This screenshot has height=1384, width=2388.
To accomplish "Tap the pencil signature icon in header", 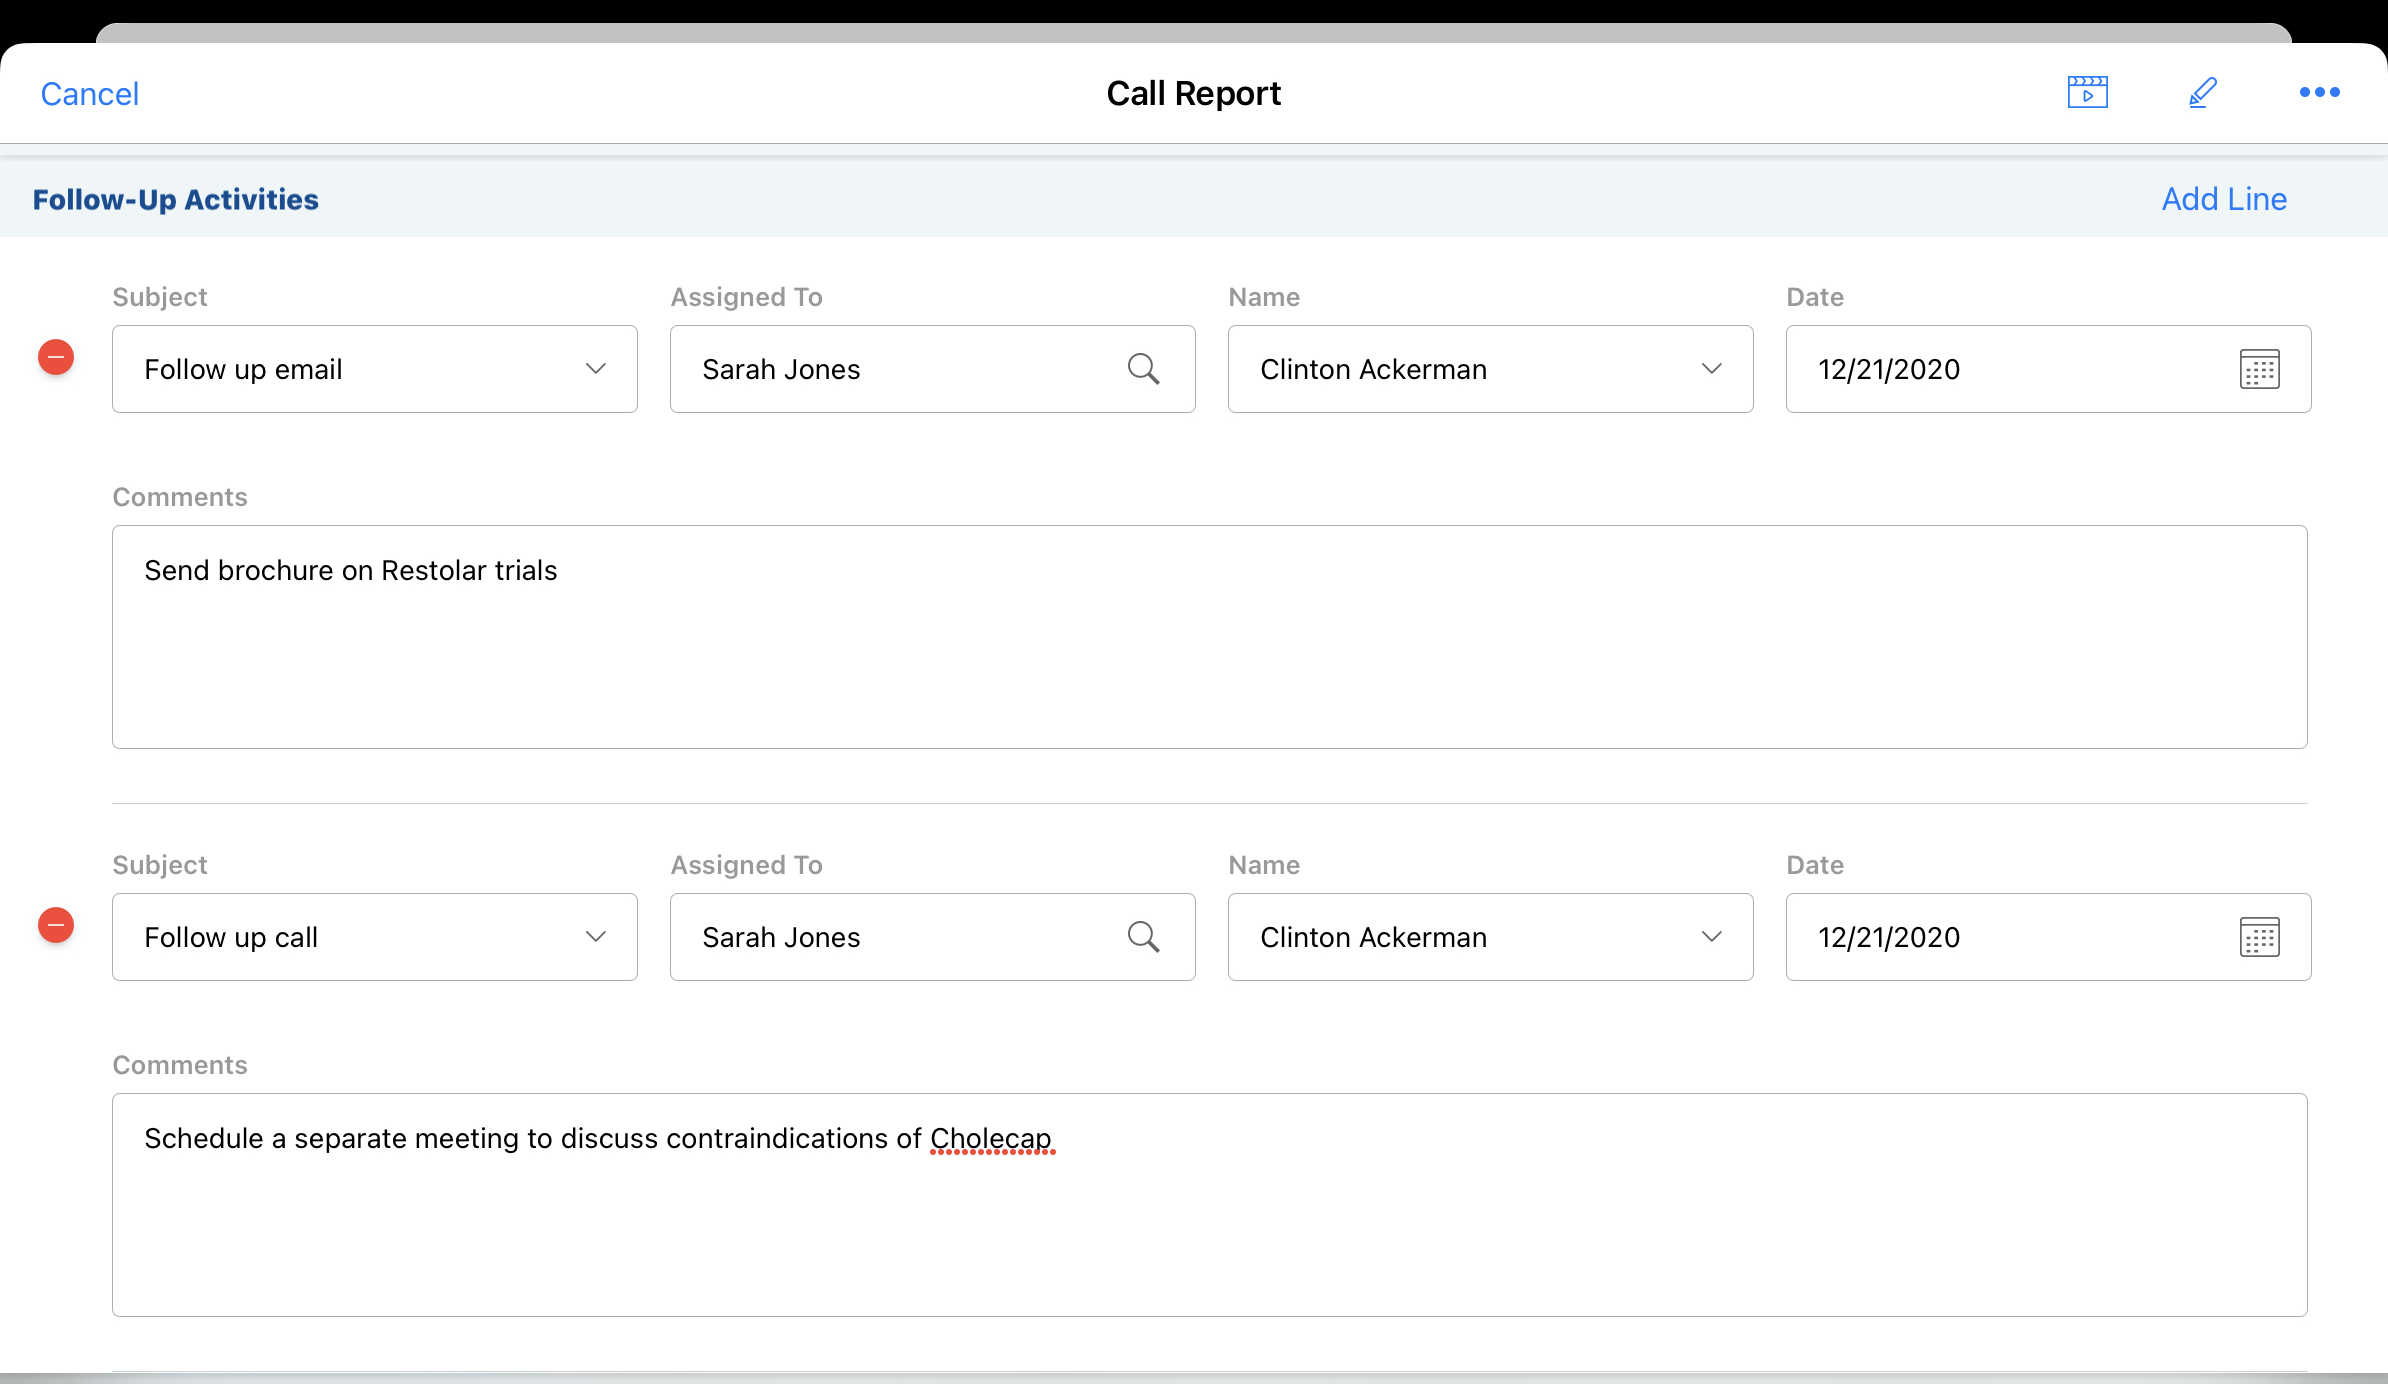I will pyautogui.click(x=2203, y=93).
